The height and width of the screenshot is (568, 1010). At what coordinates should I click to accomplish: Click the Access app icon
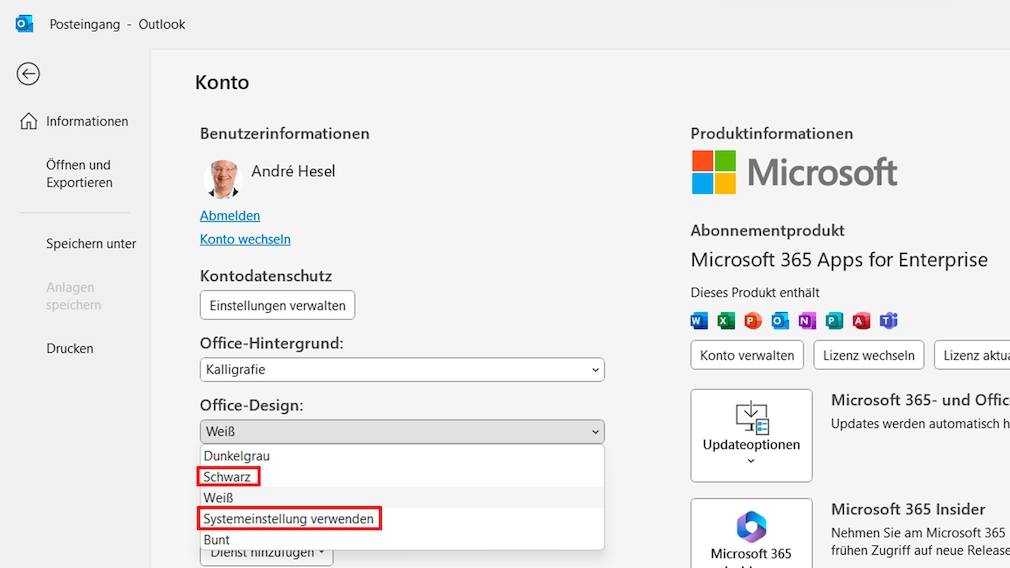pyautogui.click(x=861, y=321)
